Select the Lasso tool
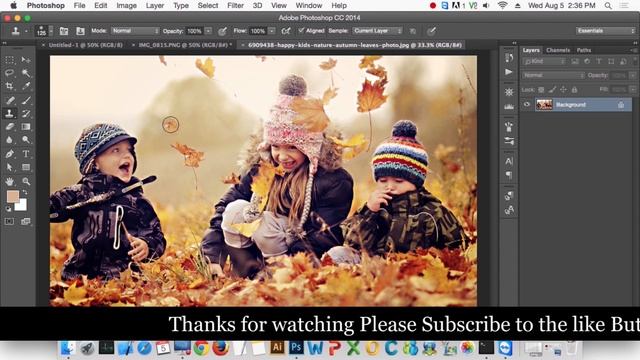 click(9, 73)
